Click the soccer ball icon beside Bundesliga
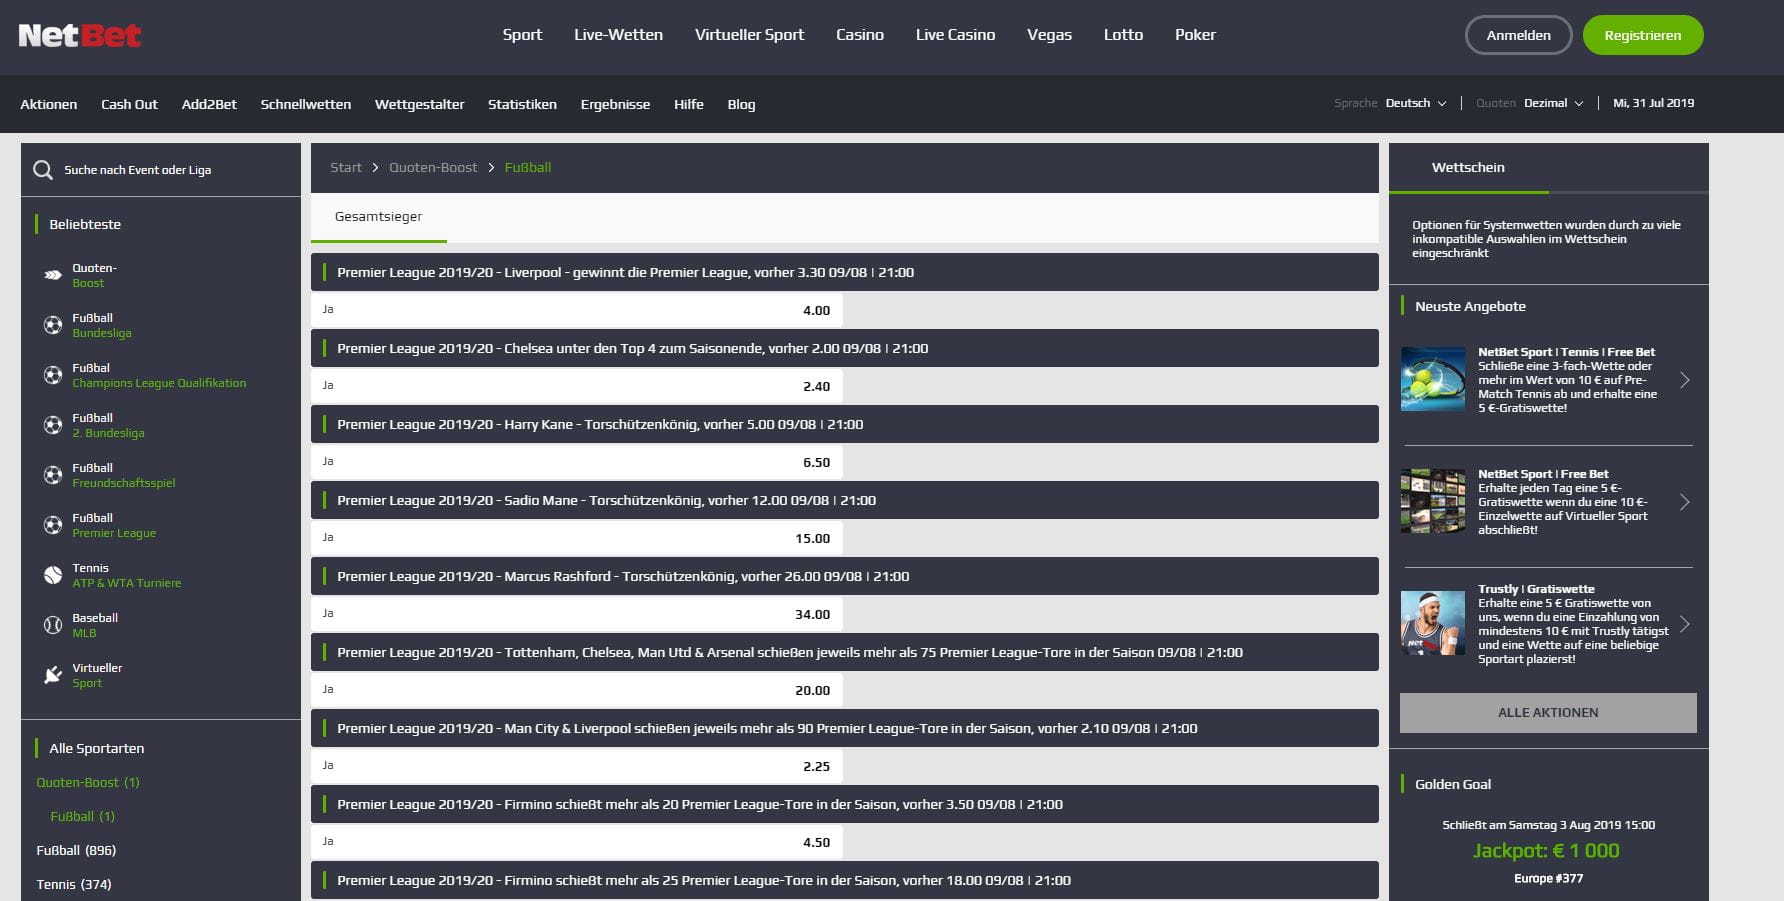Image resolution: width=1784 pixels, height=901 pixels. tap(53, 325)
